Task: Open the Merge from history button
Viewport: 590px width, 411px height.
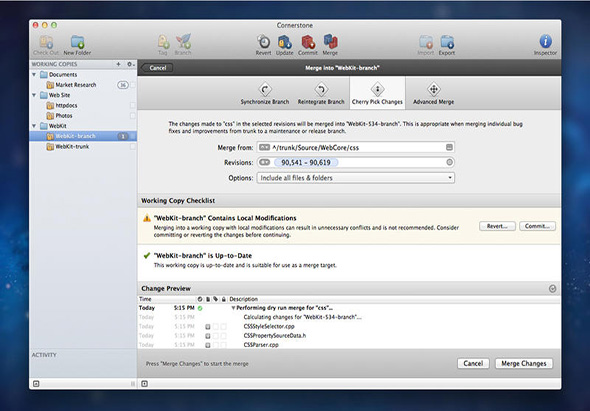Action: click(449, 147)
